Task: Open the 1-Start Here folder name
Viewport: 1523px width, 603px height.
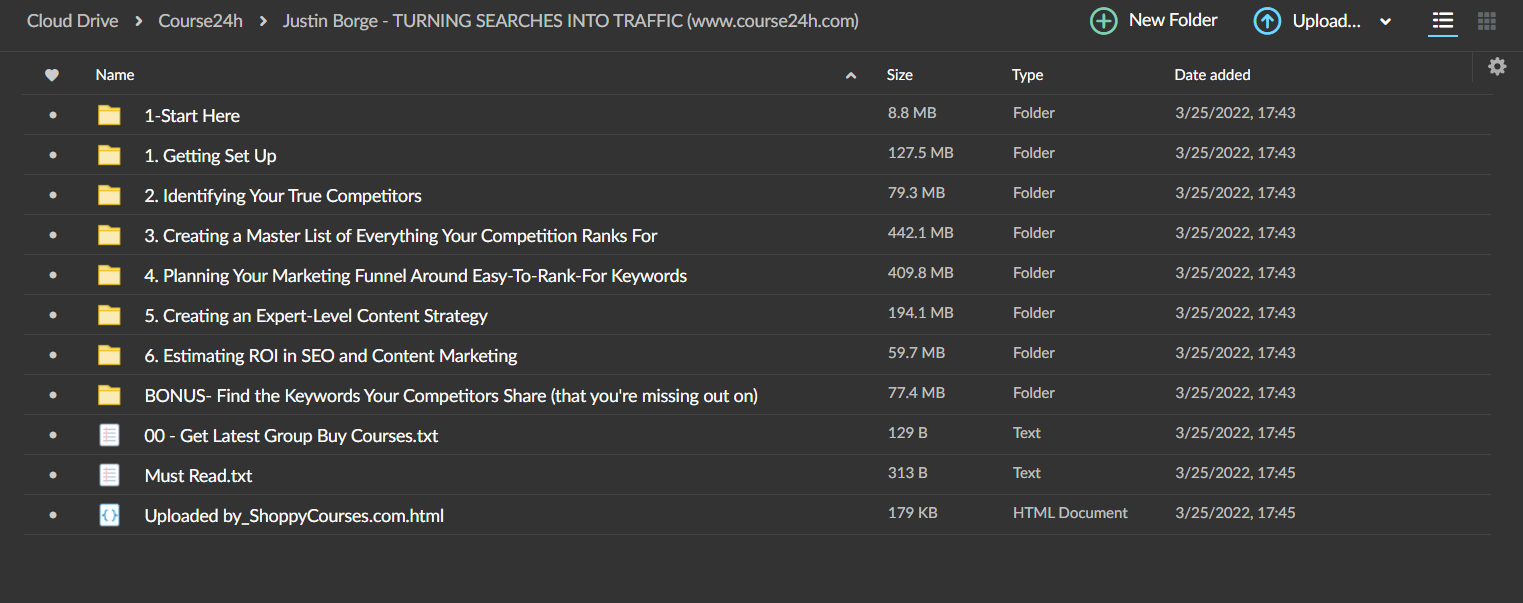Action: click(x=192, y=116)
